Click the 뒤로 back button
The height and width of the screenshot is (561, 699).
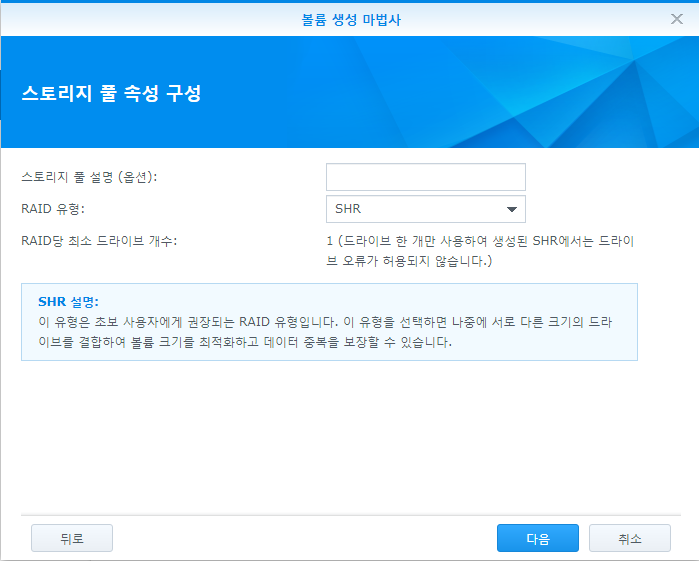[x=72, y=538]
